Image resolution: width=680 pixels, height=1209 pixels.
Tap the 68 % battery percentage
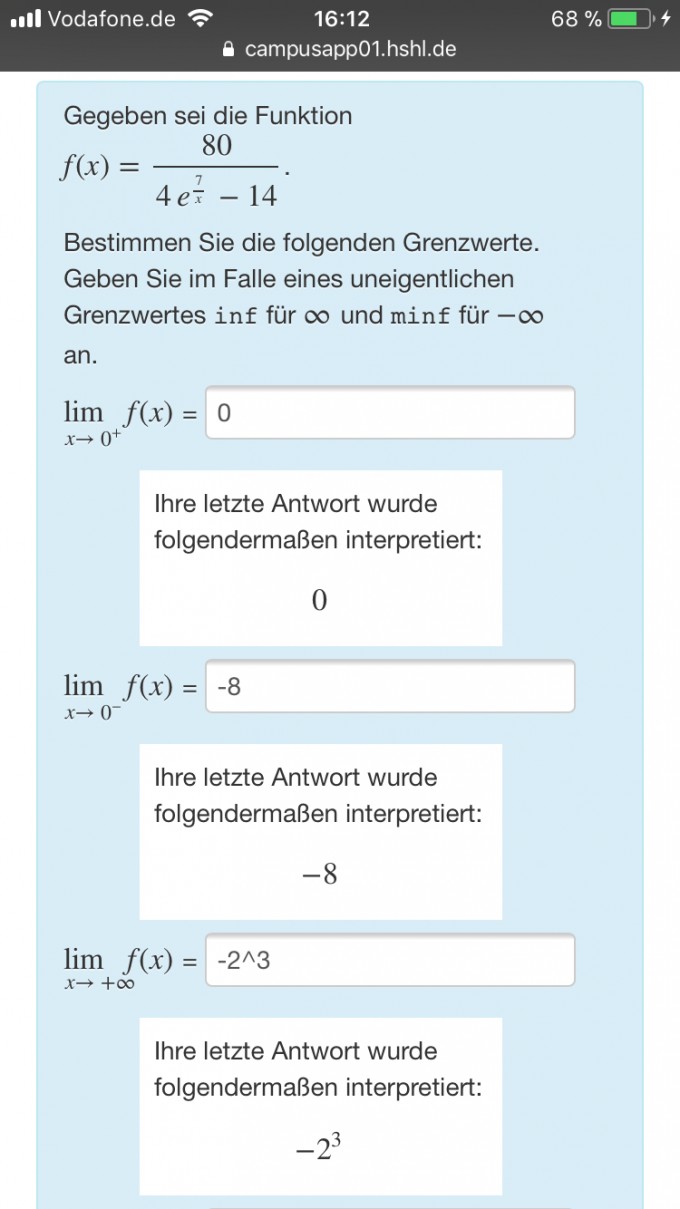coord(577,18)
